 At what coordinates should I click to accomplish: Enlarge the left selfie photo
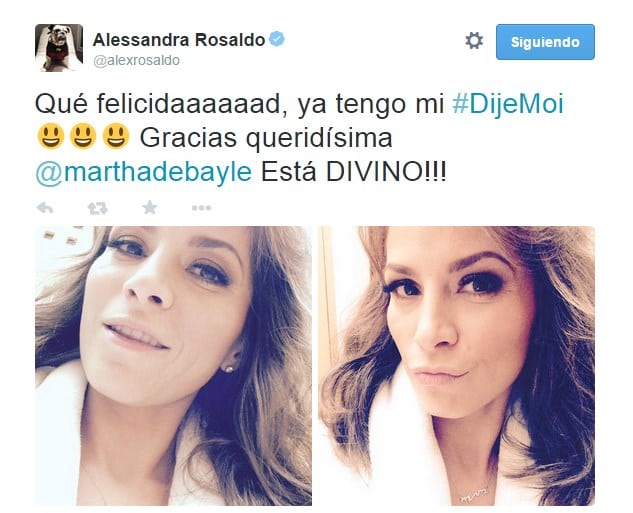tap(174, 366)
